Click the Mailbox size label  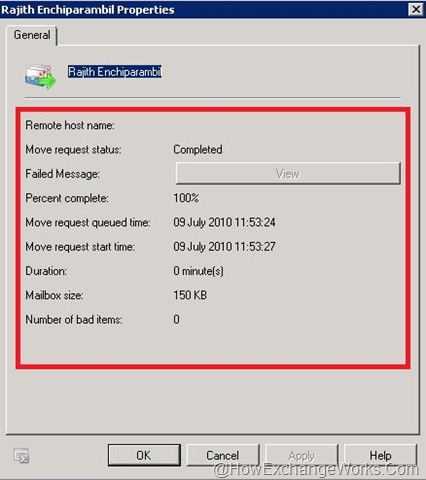54,295
